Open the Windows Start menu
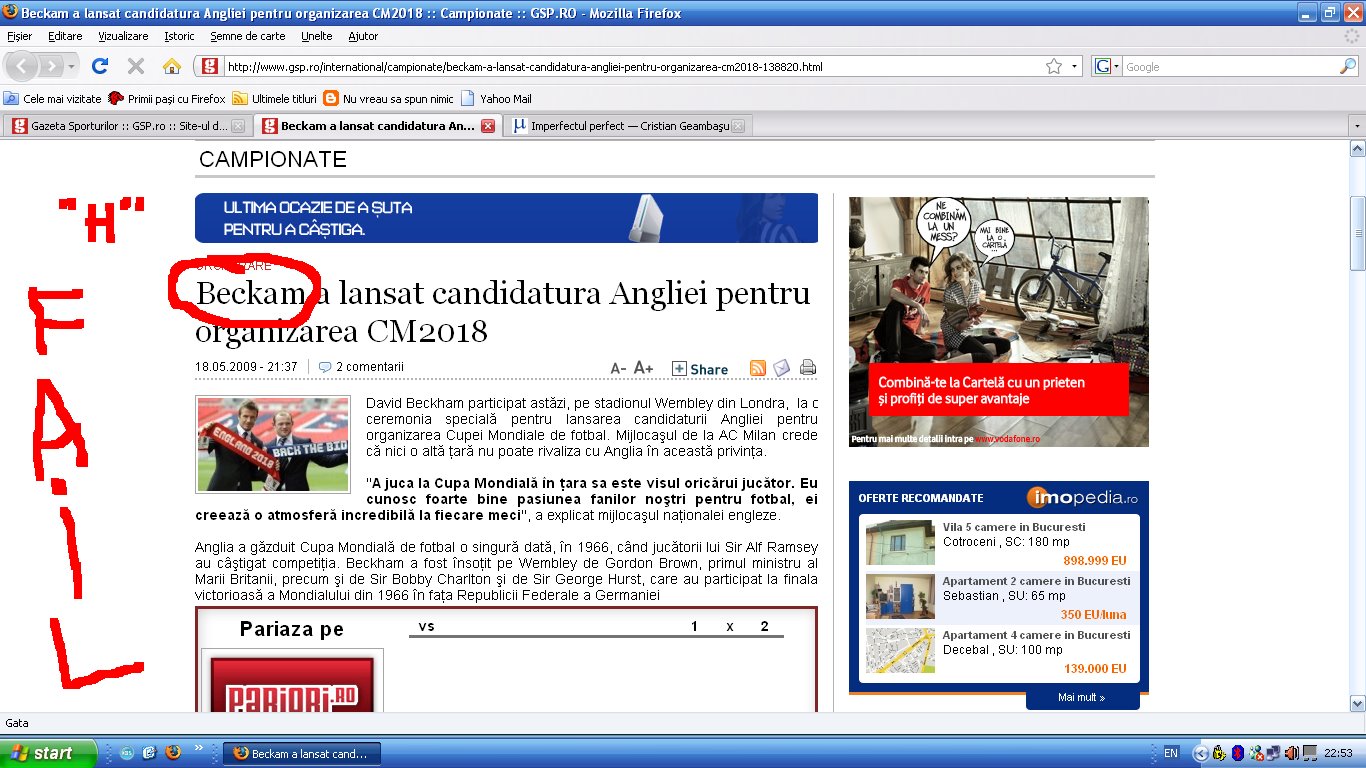1366x768 pixels. pos(48,753)
